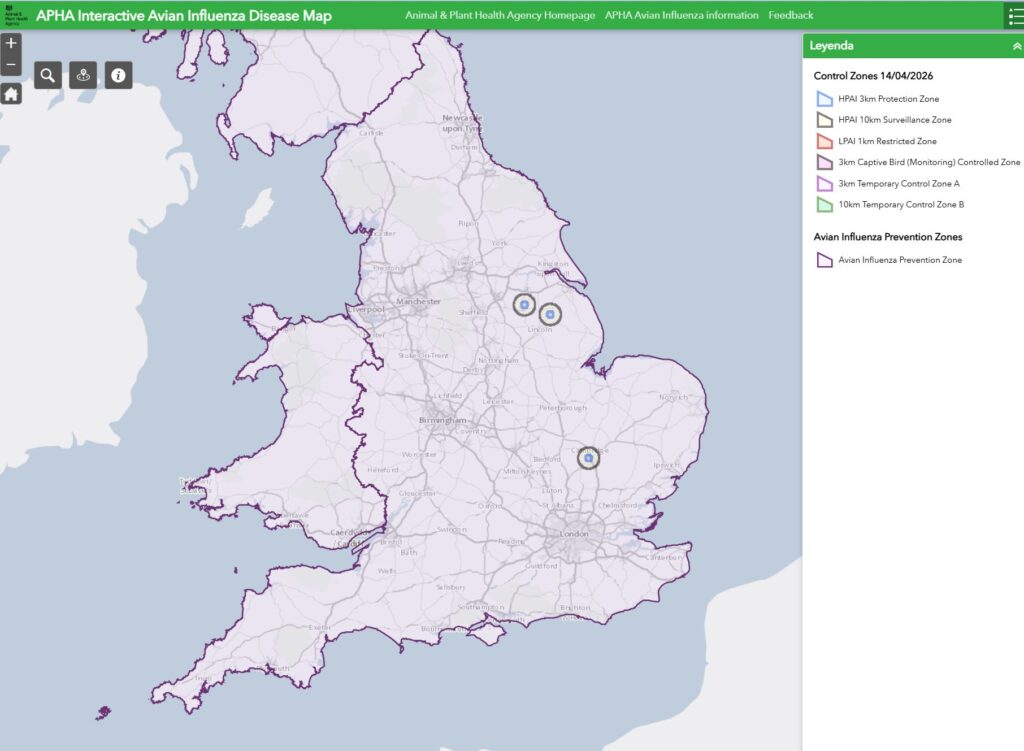Open the search tool
Viewport: 1024px width, 751px height.
48,75
